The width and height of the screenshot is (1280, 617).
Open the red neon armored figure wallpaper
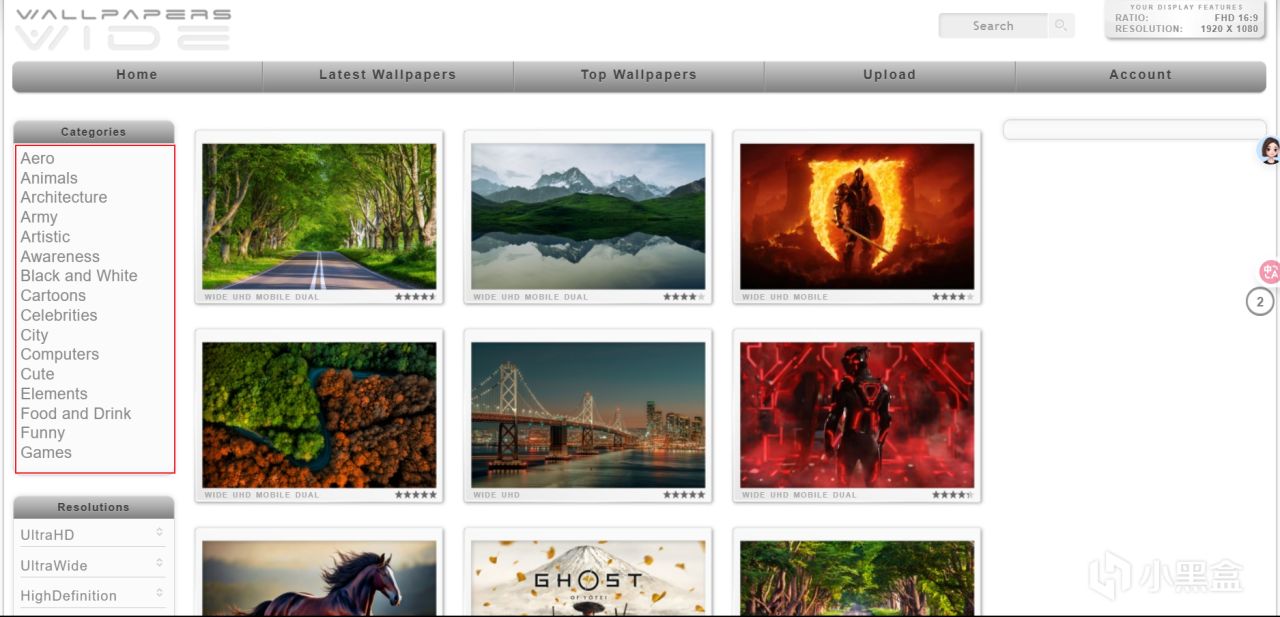(x=857, y=415)
